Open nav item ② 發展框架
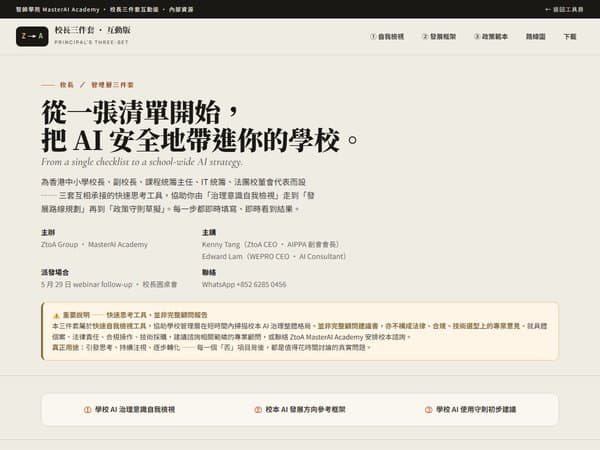The image size is (600, 450). pyautogui.click(x=439, y=37)
